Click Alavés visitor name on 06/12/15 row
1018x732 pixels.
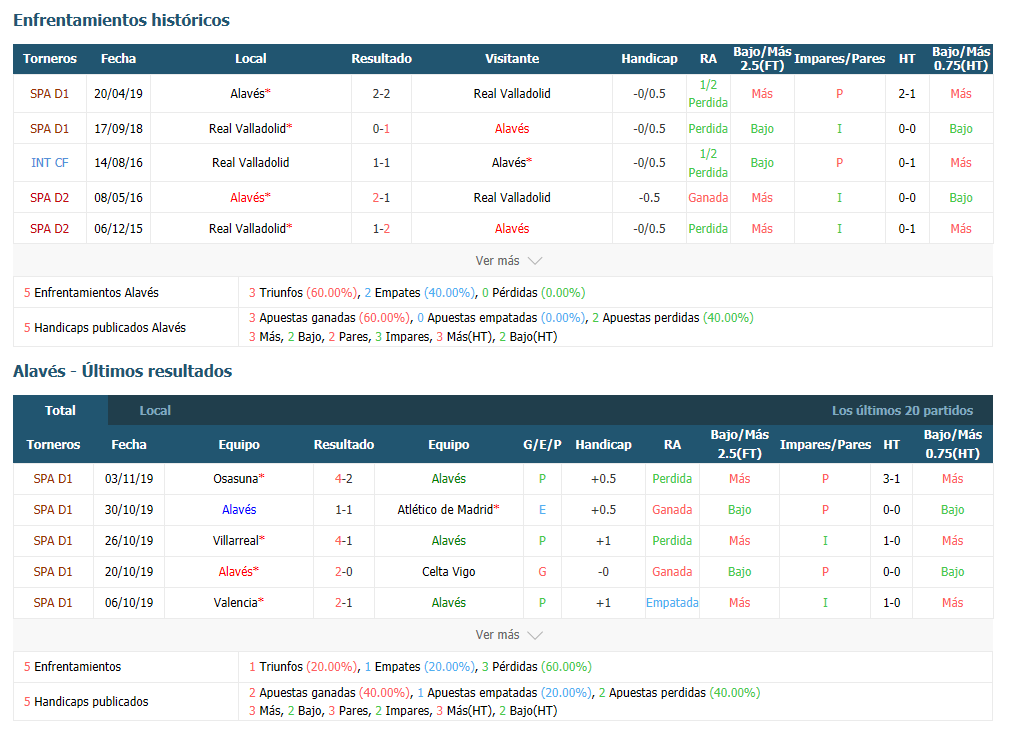512,229
